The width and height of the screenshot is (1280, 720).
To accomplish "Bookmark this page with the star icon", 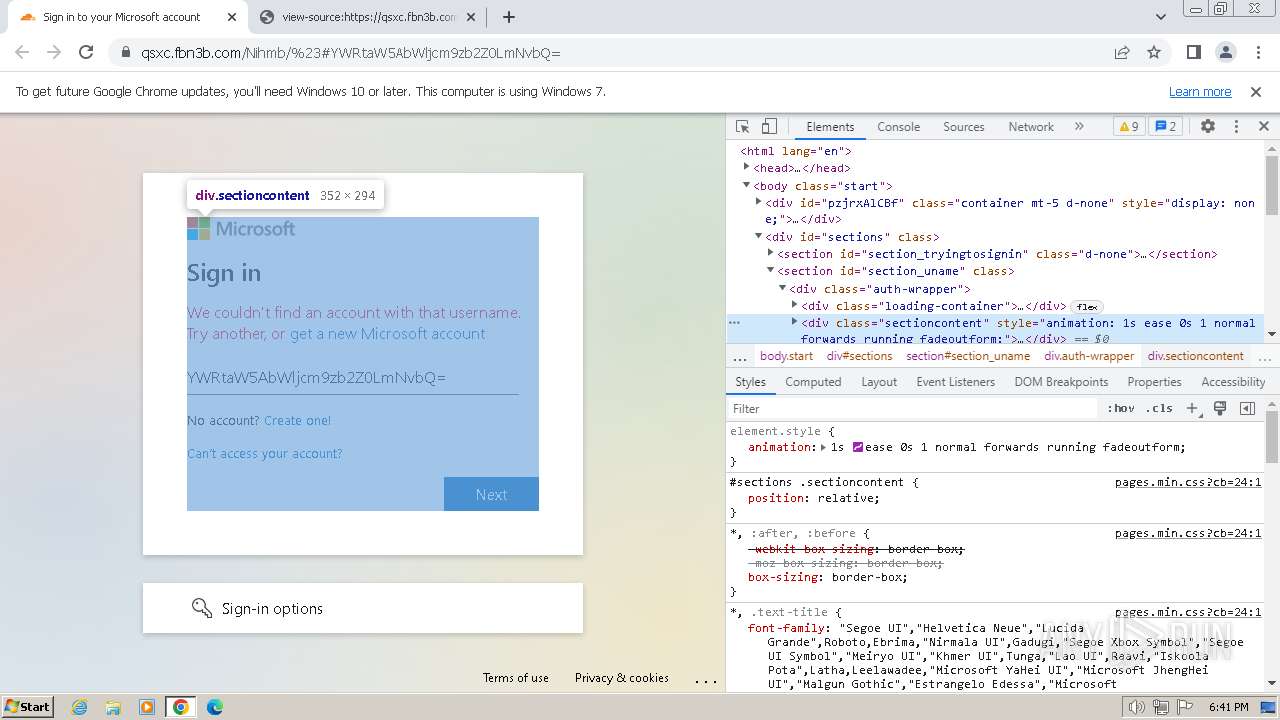I will [1154, 53].
